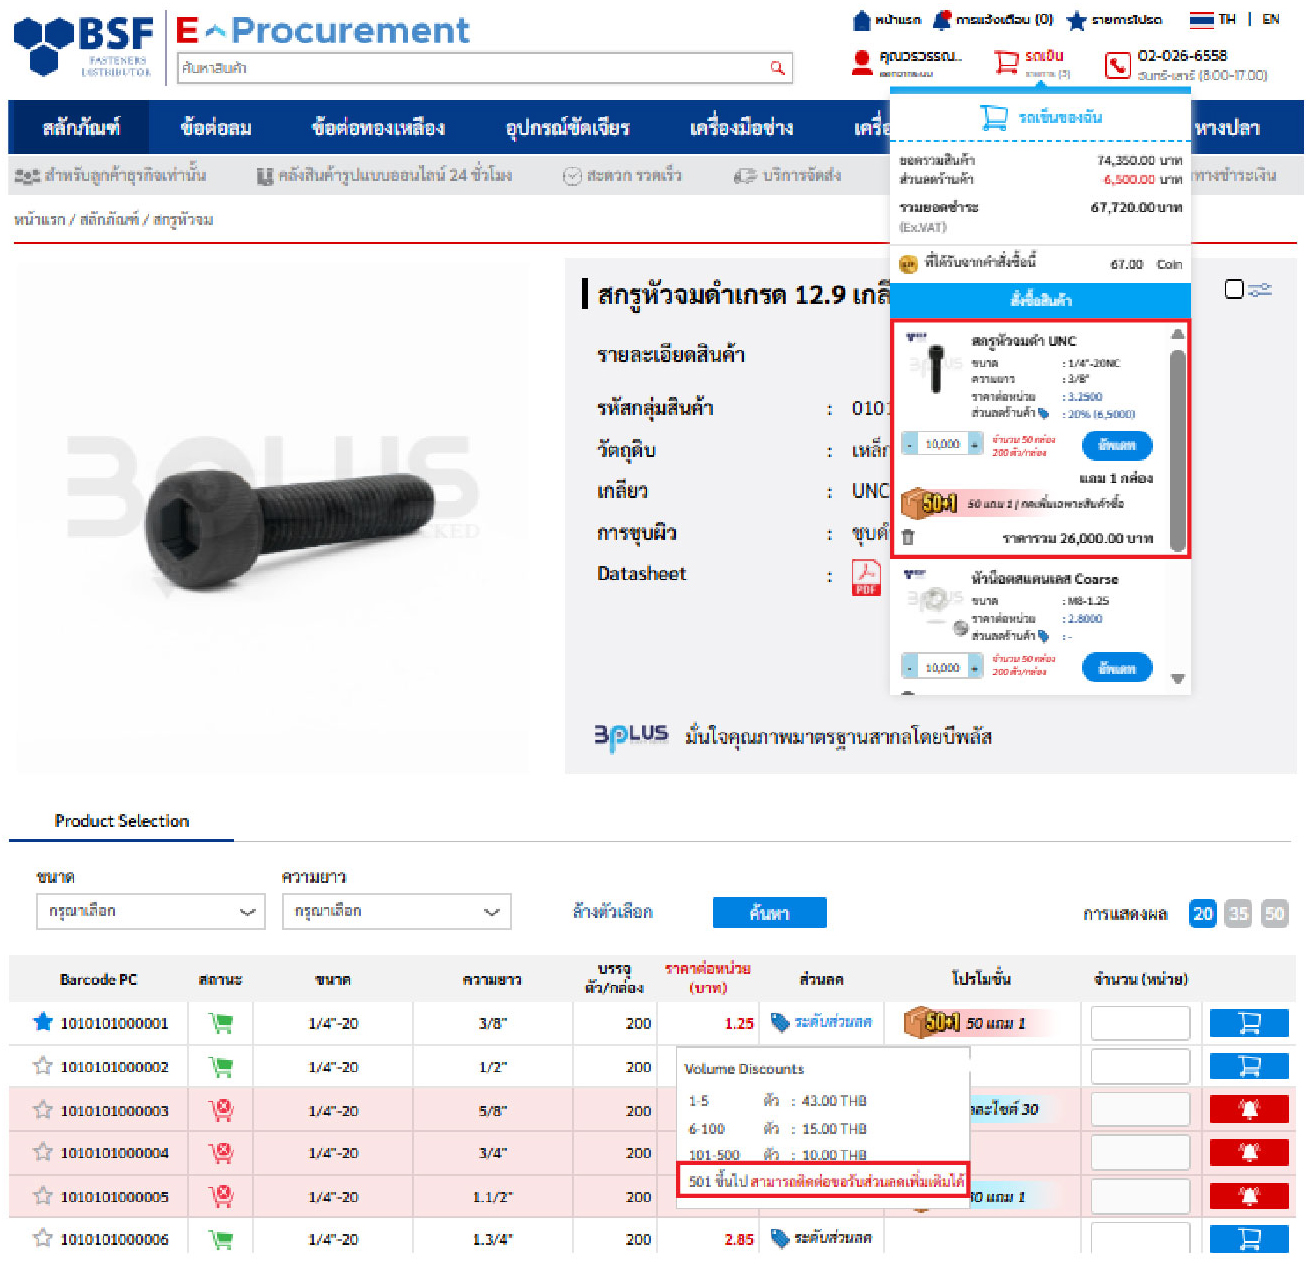Add 1010101000002 to cart button
The height and width of the screenshot is (1279, 1310).
(x=1249, y=1066)
